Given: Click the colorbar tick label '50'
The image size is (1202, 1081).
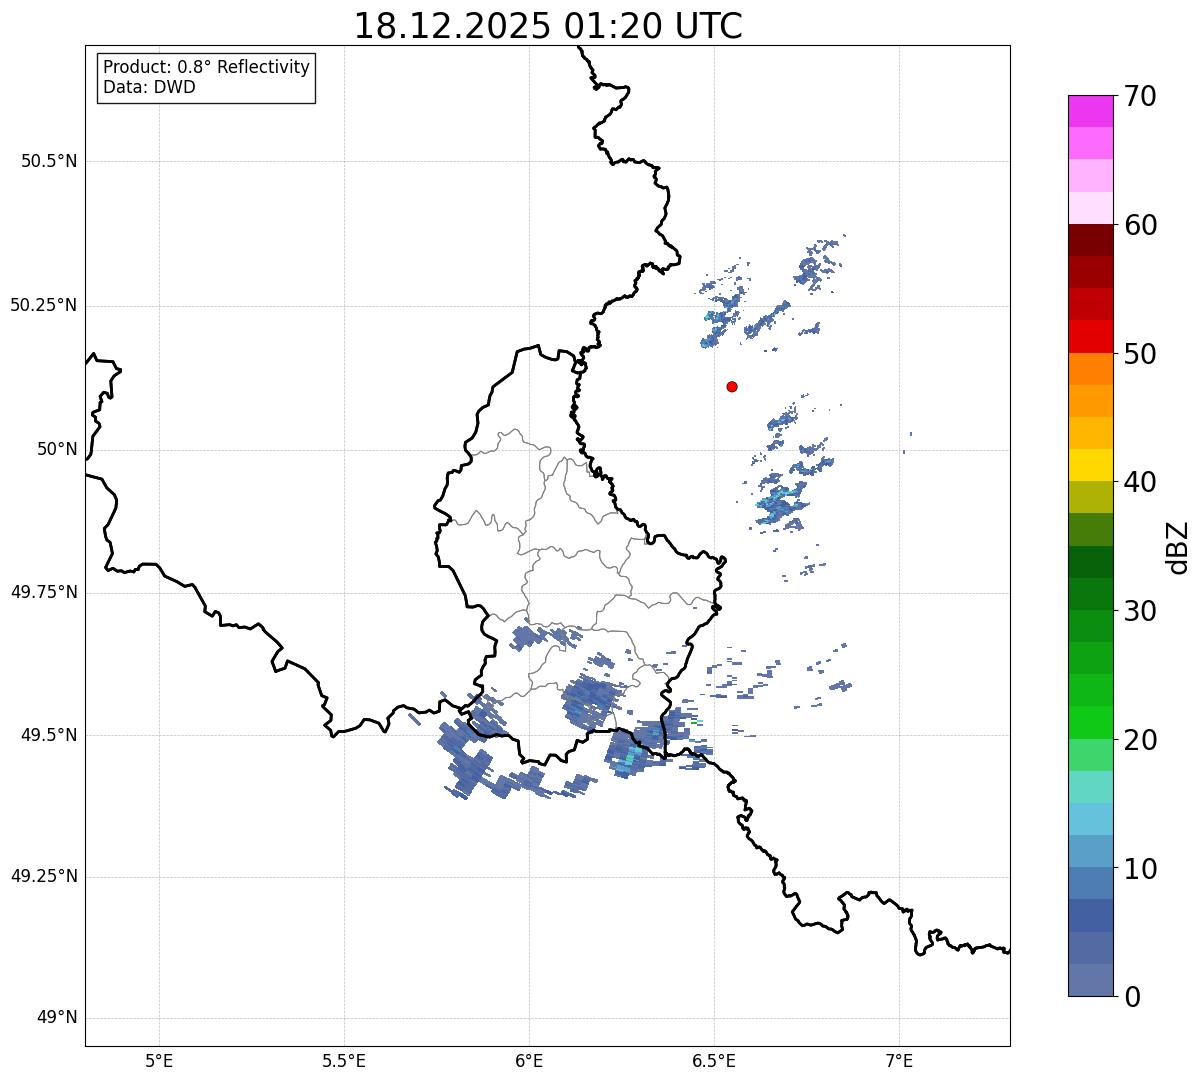Looking at the screenshot, I should [x=1139, y=354].
